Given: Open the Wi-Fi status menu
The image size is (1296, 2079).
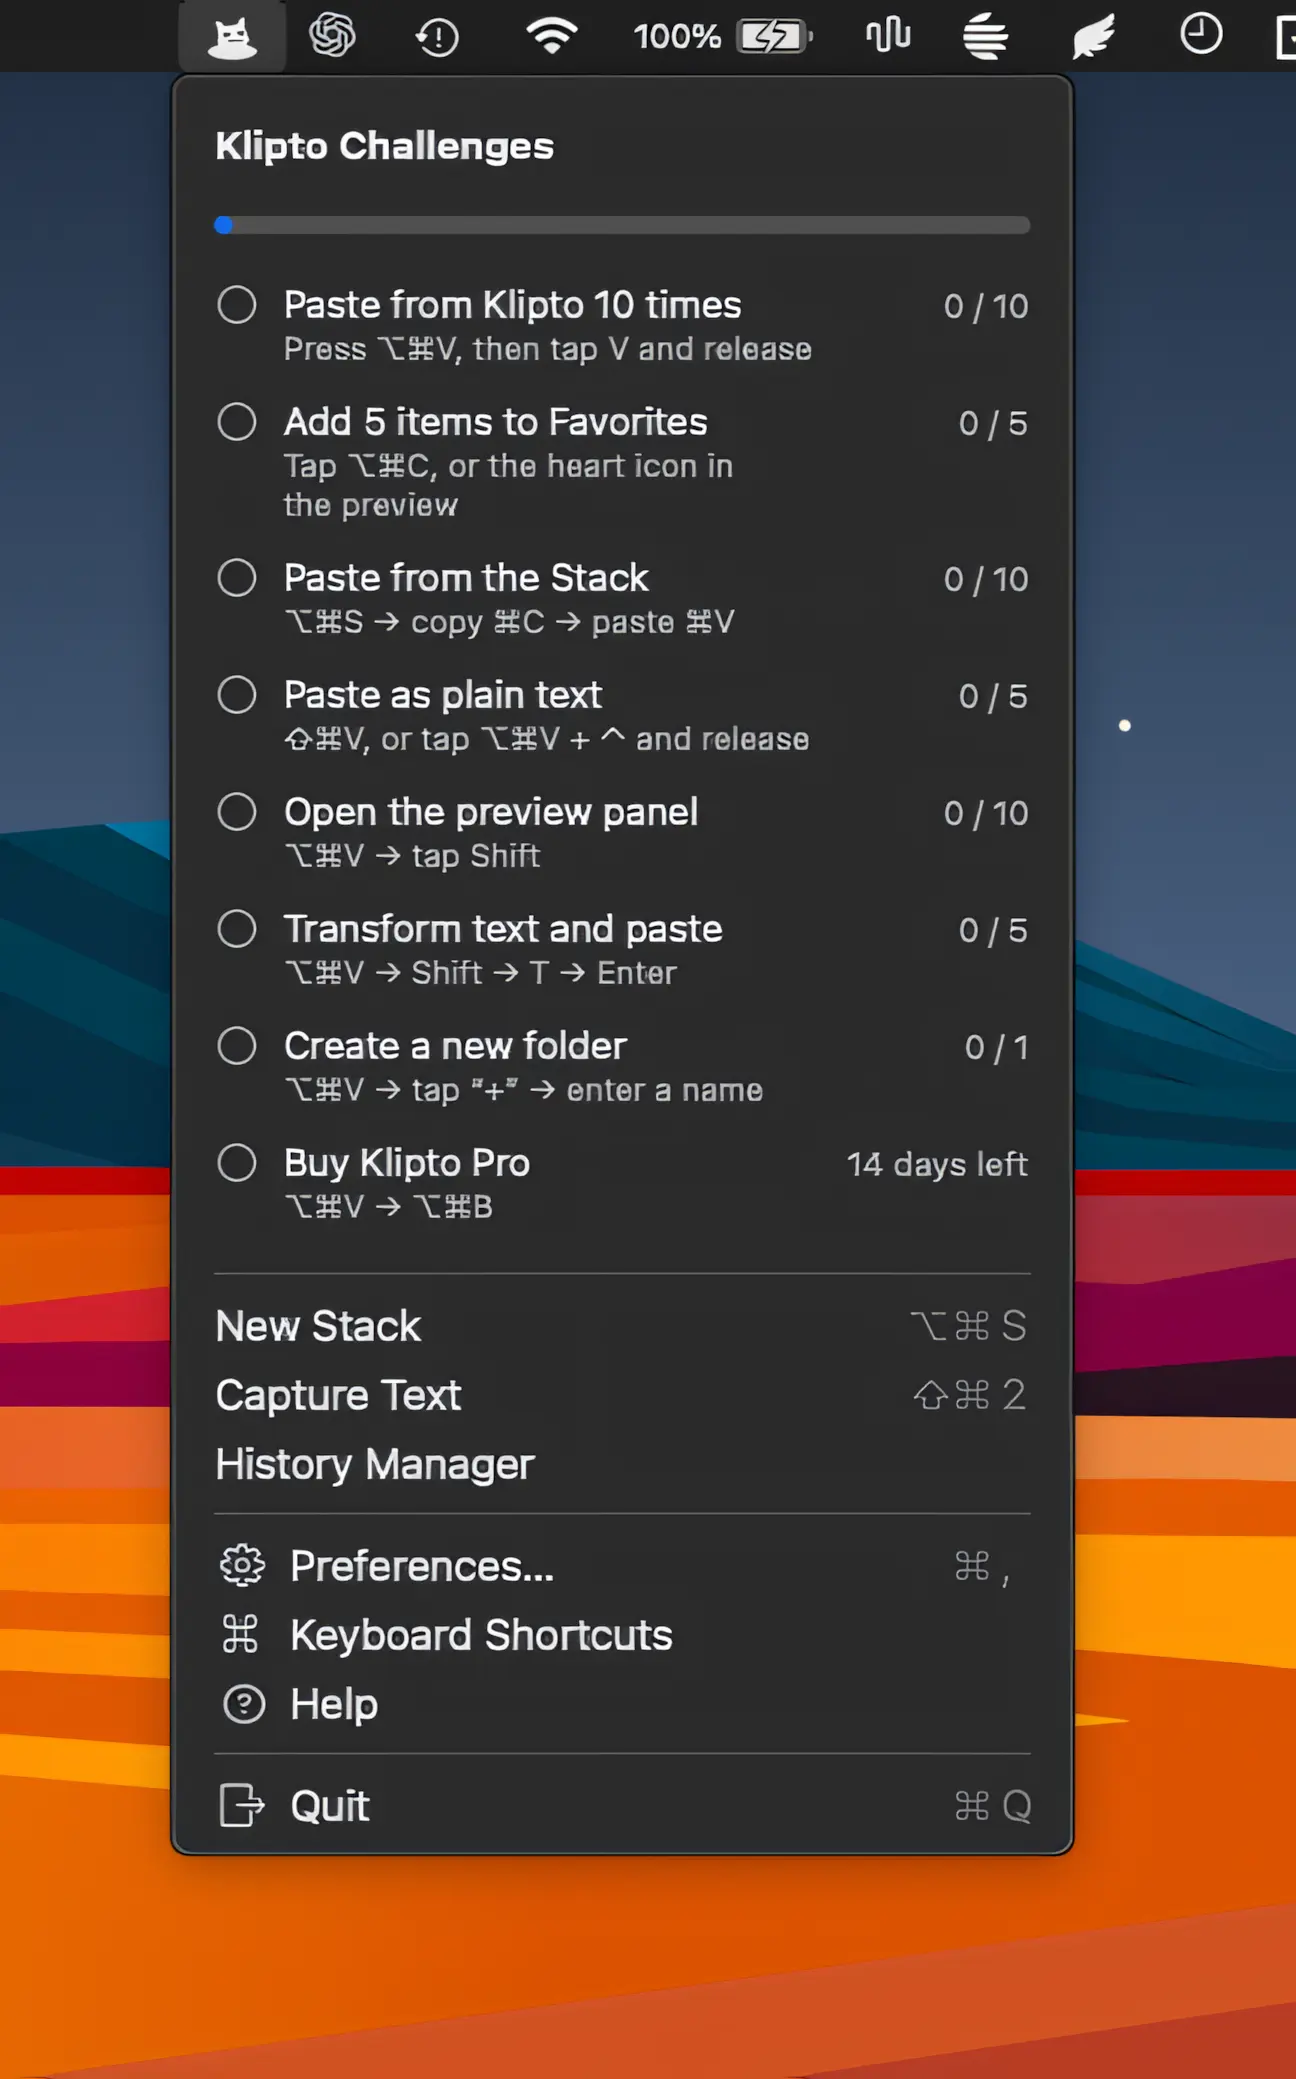Looking at the screenshot, I should [x=552, y=35].
